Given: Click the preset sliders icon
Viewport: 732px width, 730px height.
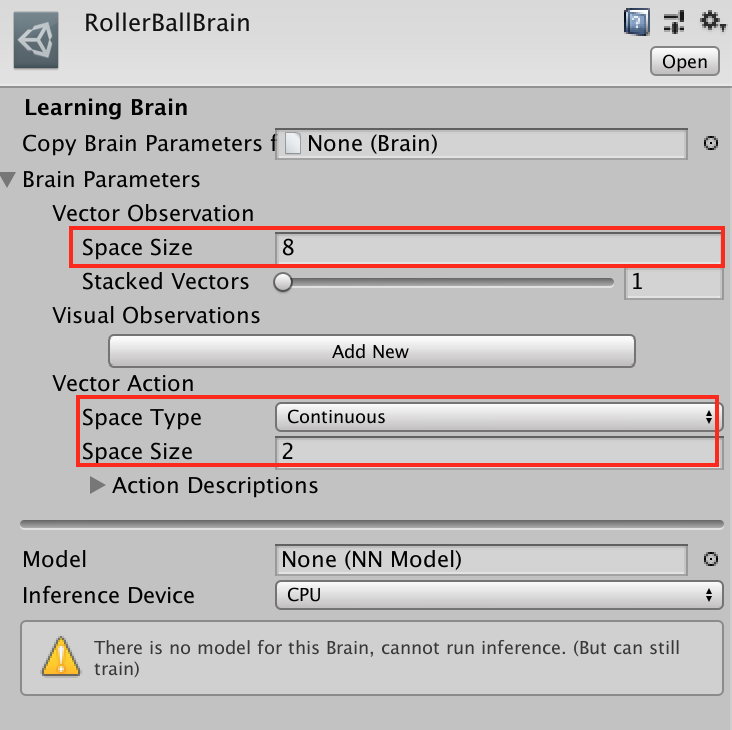Looking at the screenshot, I should point(673,21).
